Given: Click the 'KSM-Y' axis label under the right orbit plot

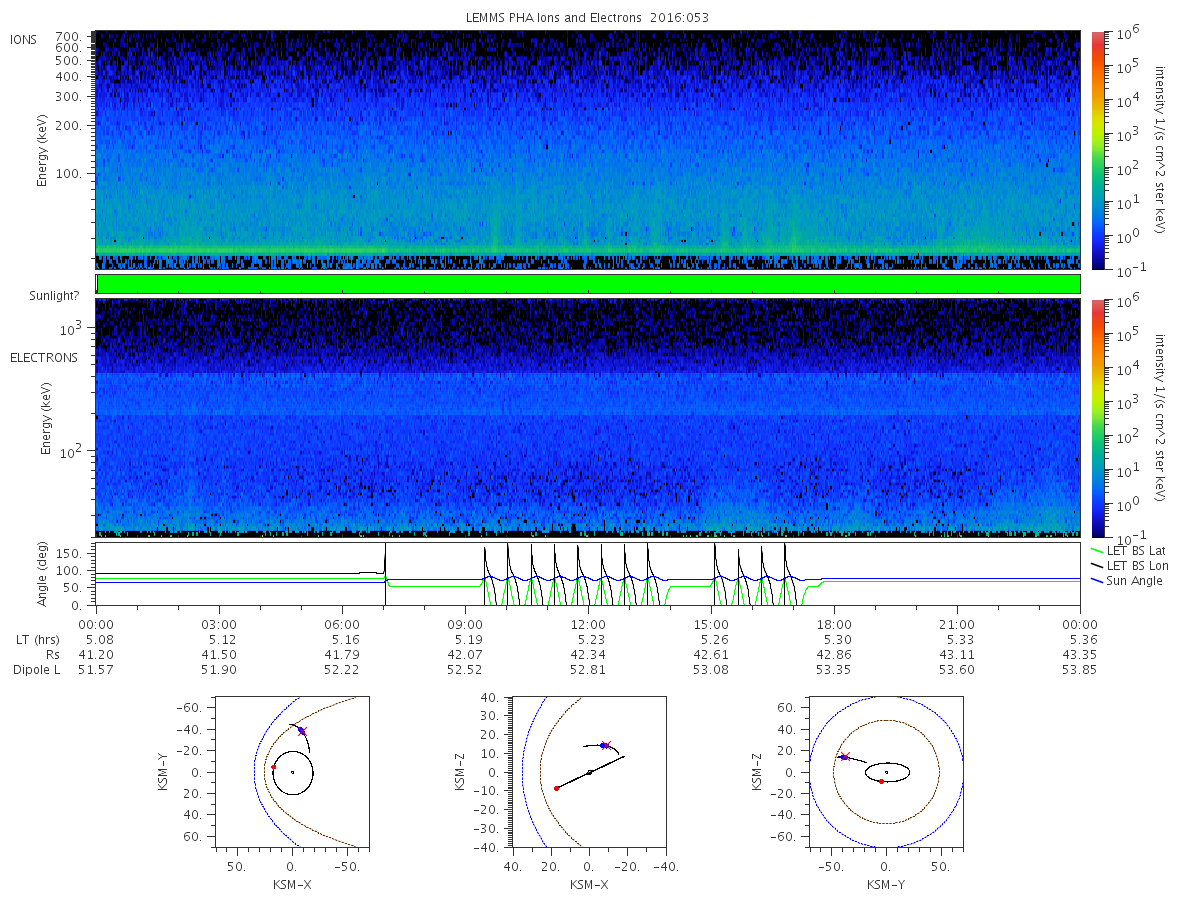Looking at the screenshot, I should pyautogui.click(x=886, y=883).
